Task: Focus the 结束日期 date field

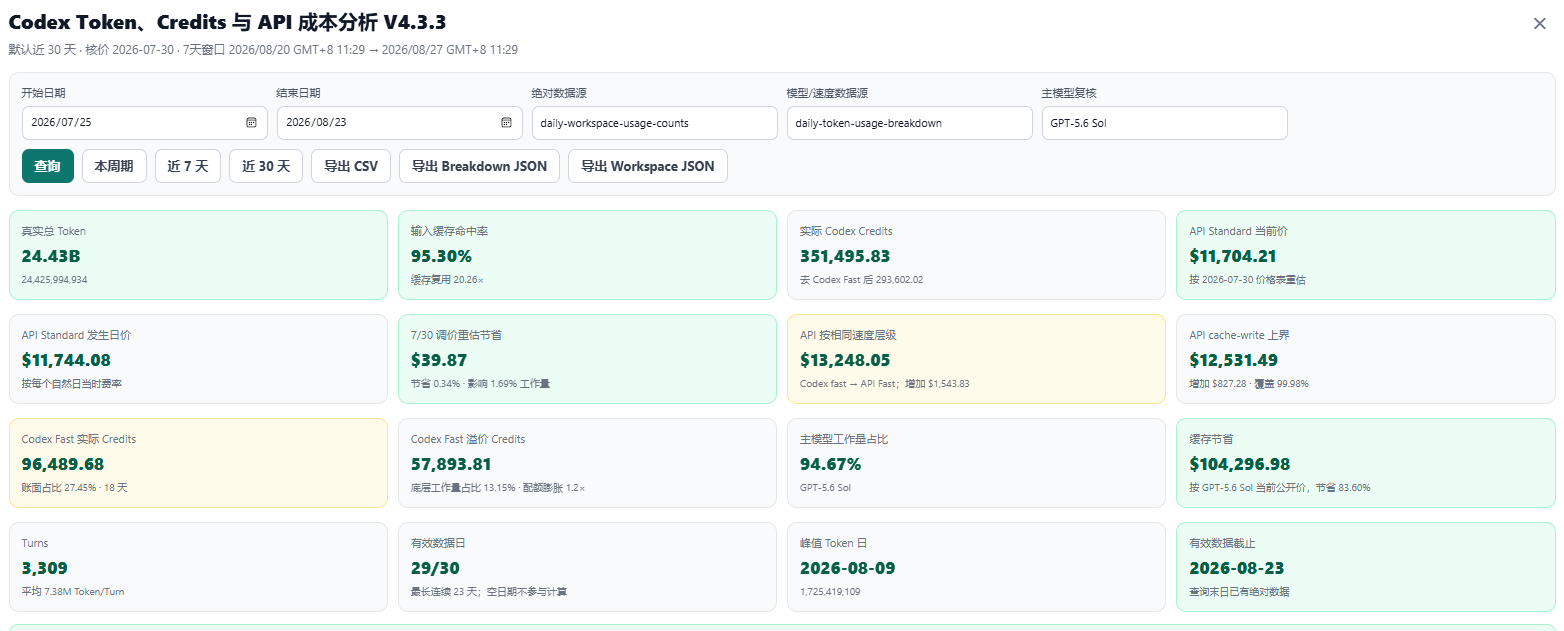Action: [400, 123]
